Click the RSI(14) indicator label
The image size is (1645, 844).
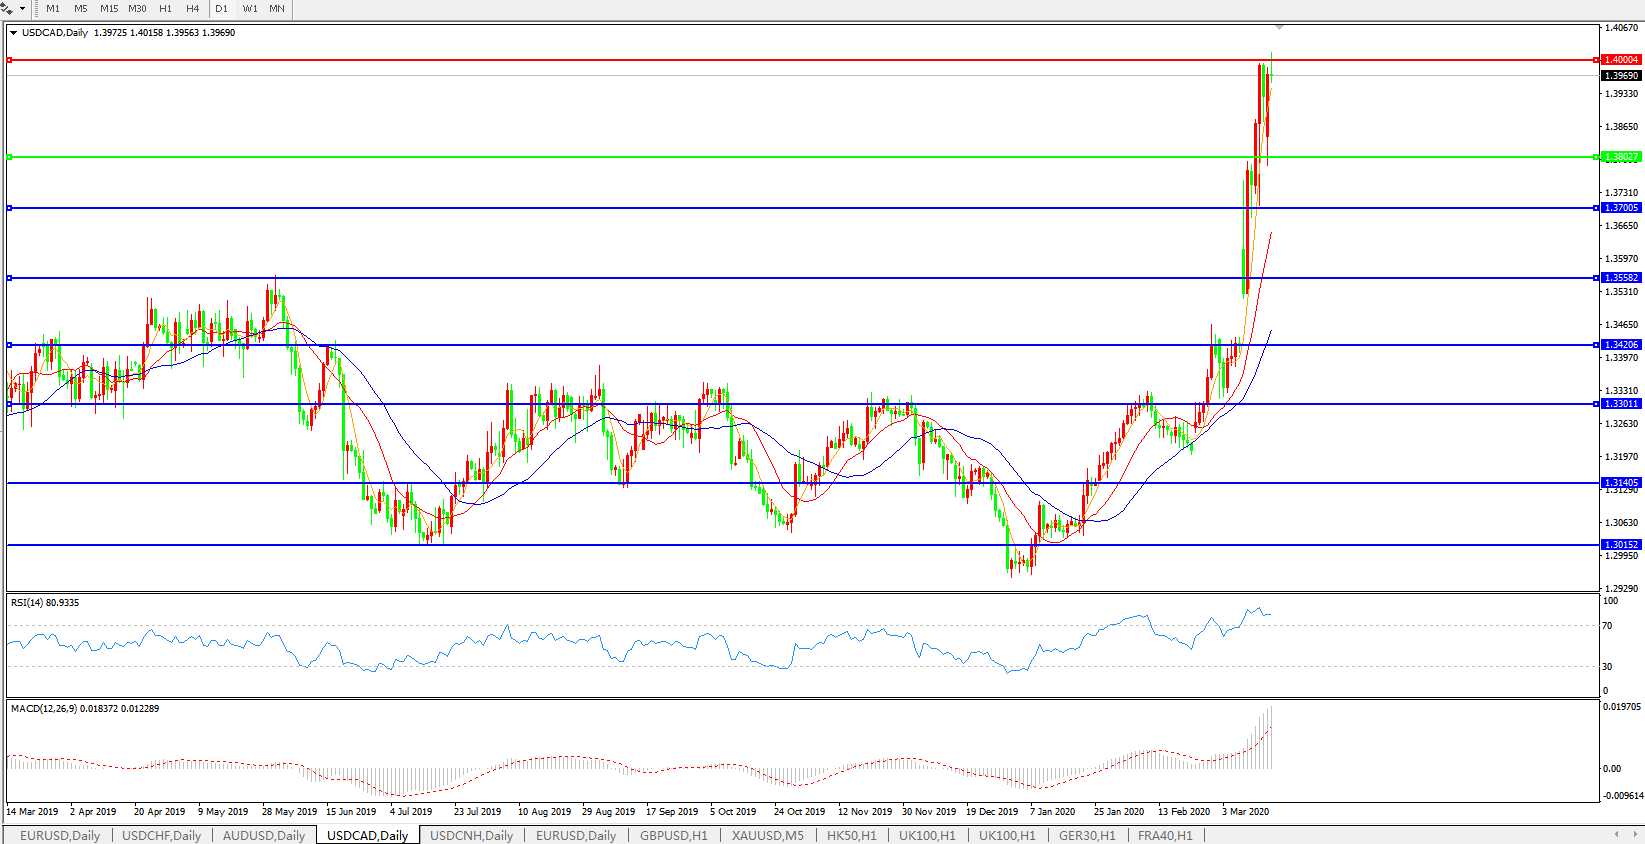(x=45, y=603)
